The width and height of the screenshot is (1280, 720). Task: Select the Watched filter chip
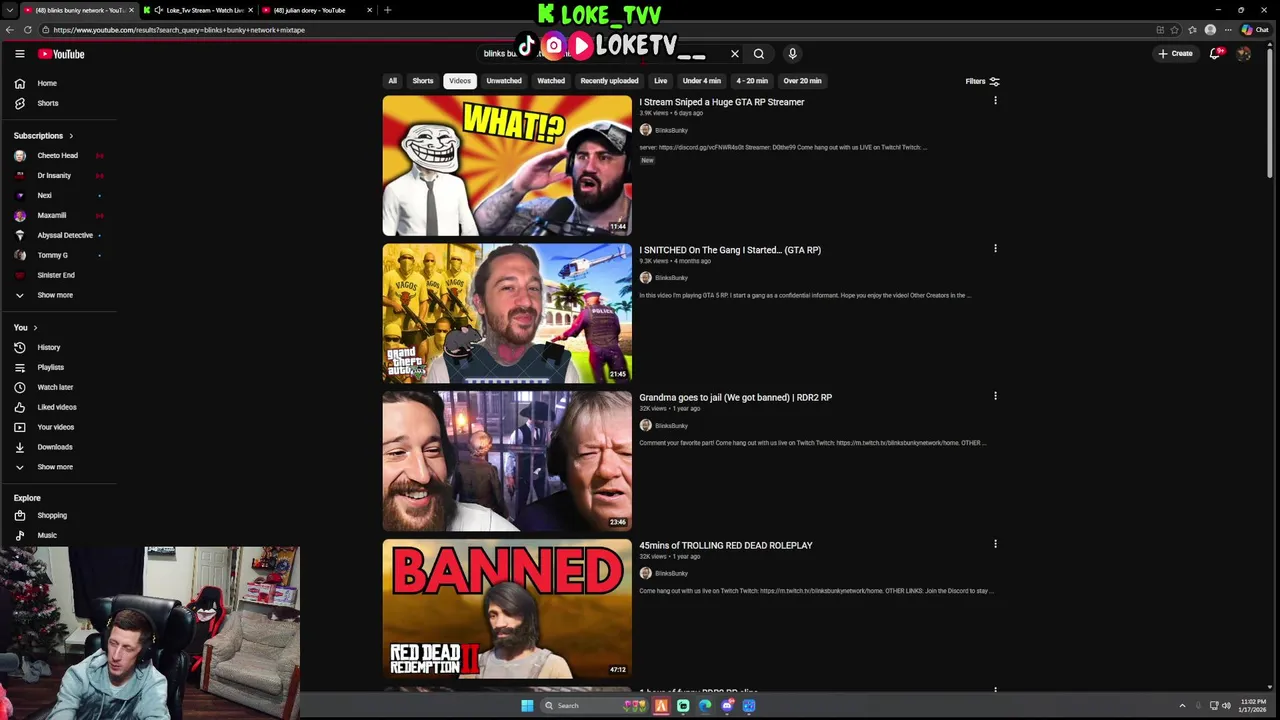click(x=551, y=81)
